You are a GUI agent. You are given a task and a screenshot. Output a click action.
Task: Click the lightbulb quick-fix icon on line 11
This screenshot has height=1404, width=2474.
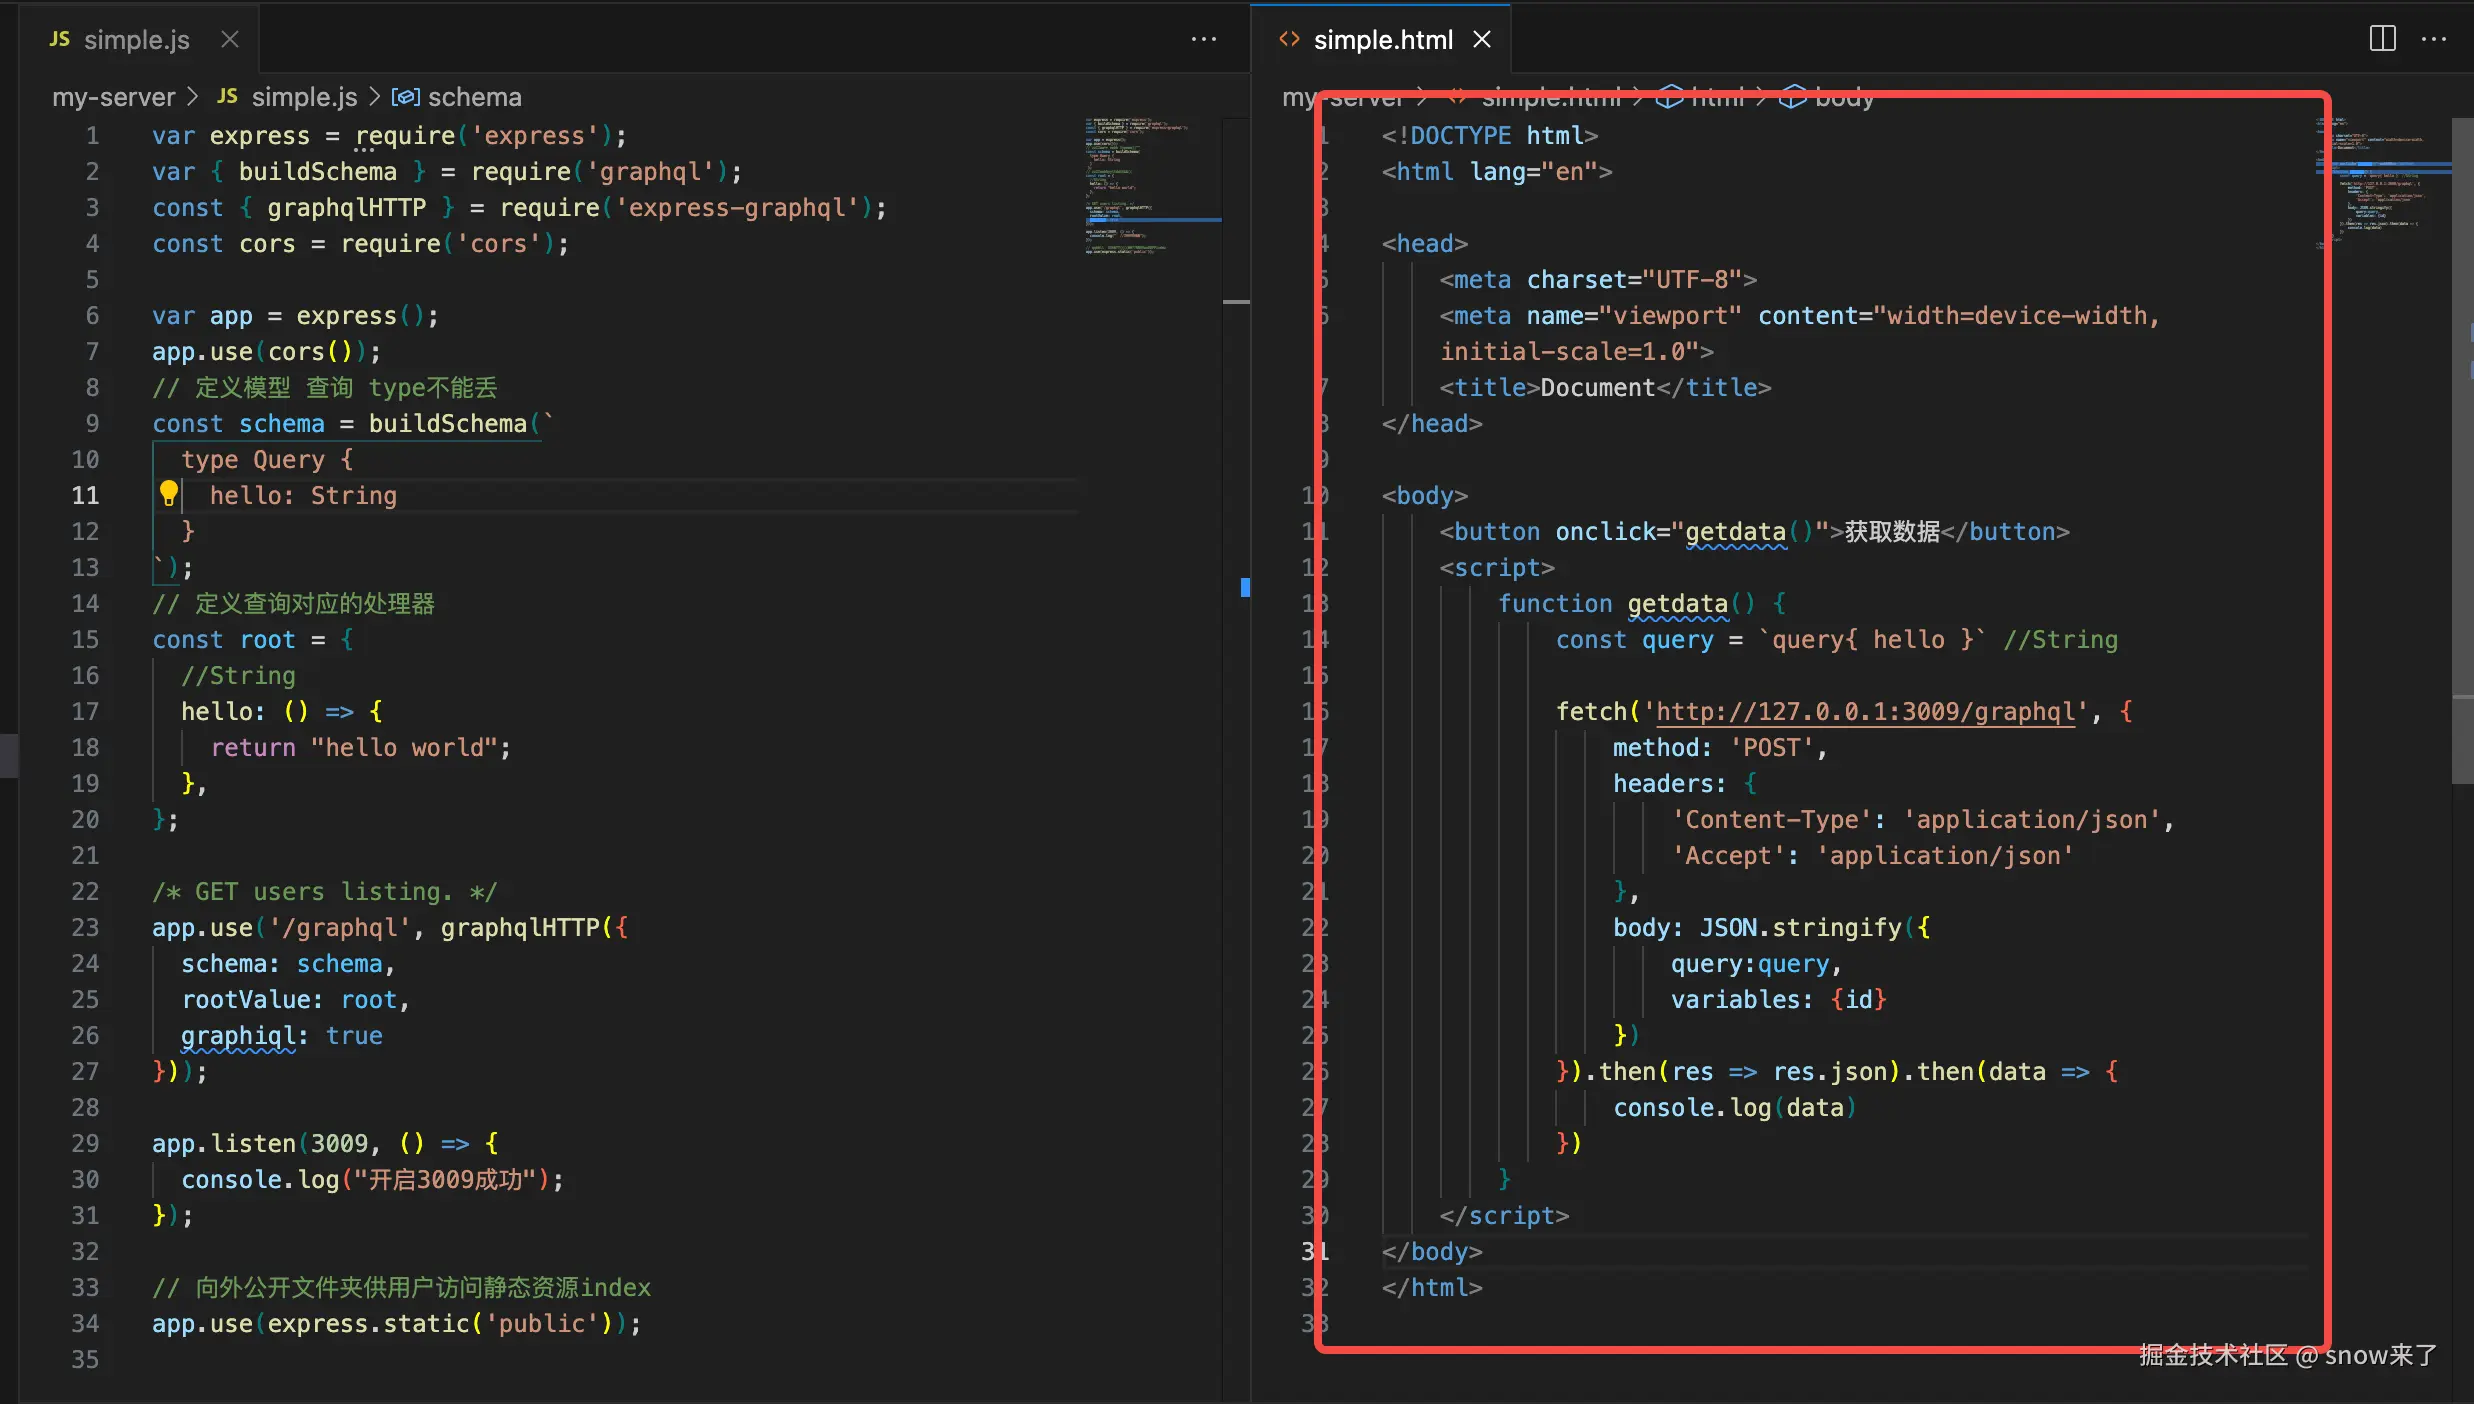[168, 492]
